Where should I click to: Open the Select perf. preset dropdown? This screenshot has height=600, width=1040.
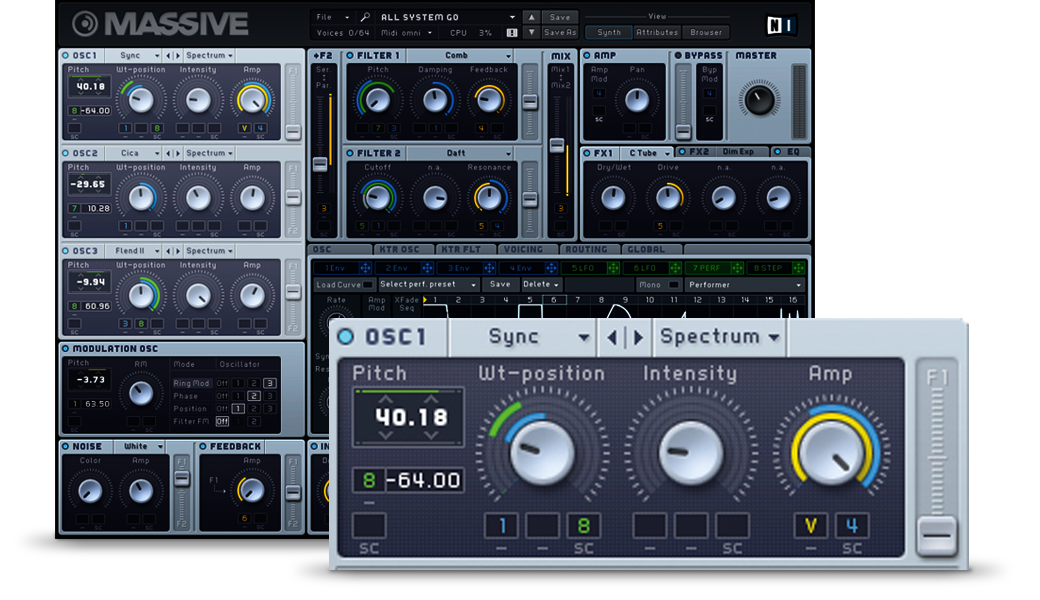(428, 284)
